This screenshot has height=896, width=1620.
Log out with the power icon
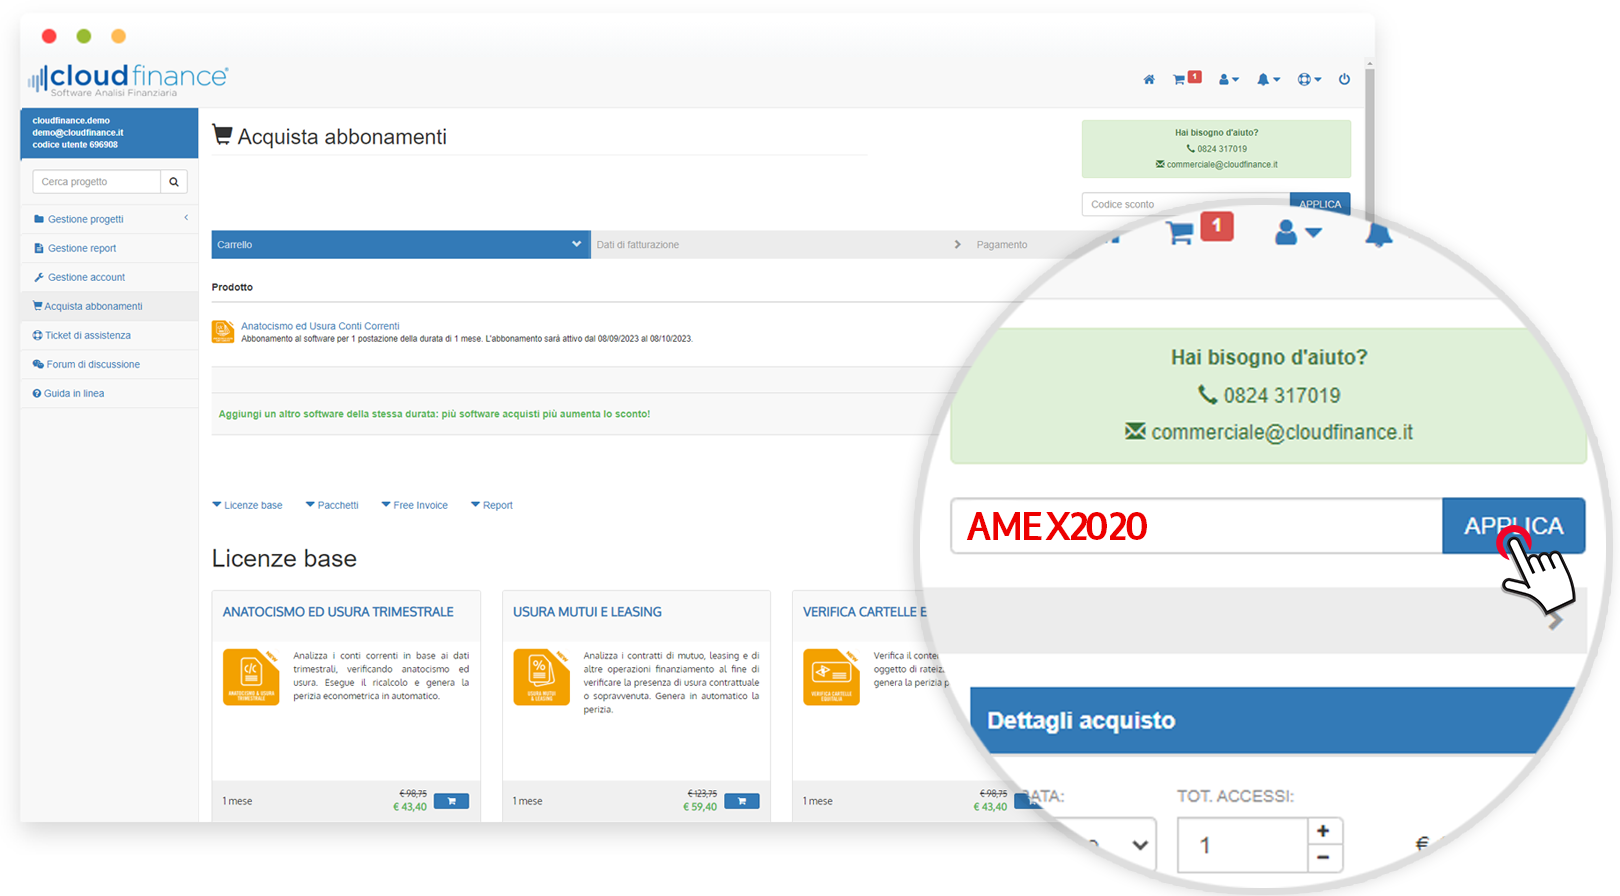(1344, 80)
